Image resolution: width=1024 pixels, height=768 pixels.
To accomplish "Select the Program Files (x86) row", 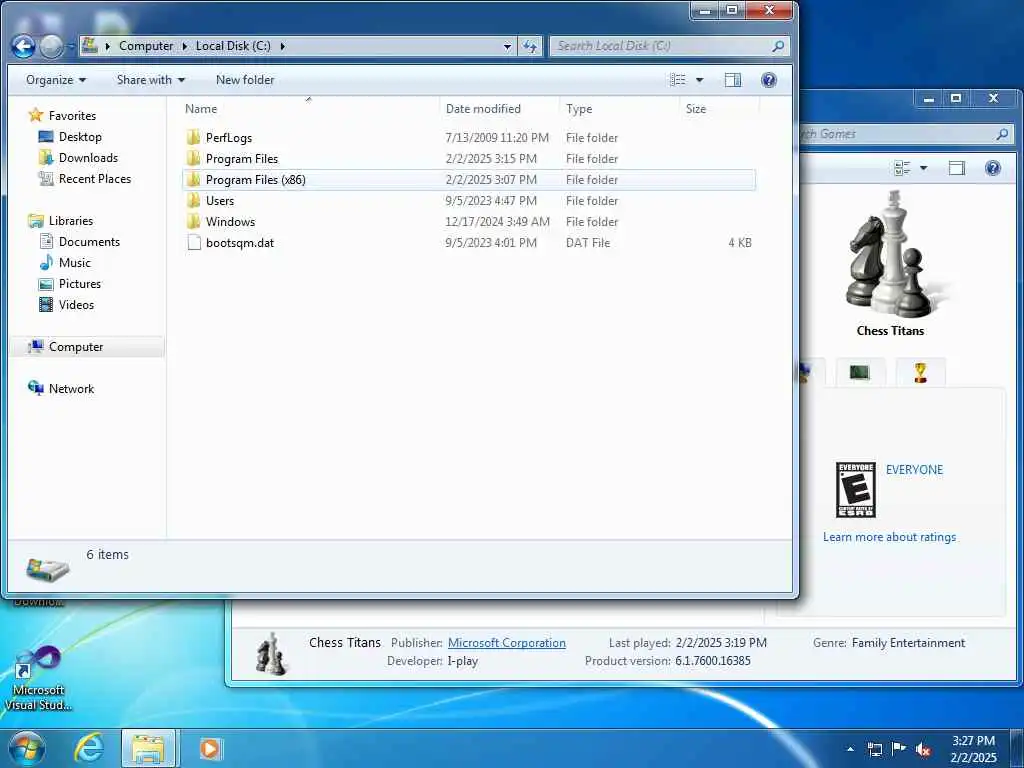I will 469,180.
